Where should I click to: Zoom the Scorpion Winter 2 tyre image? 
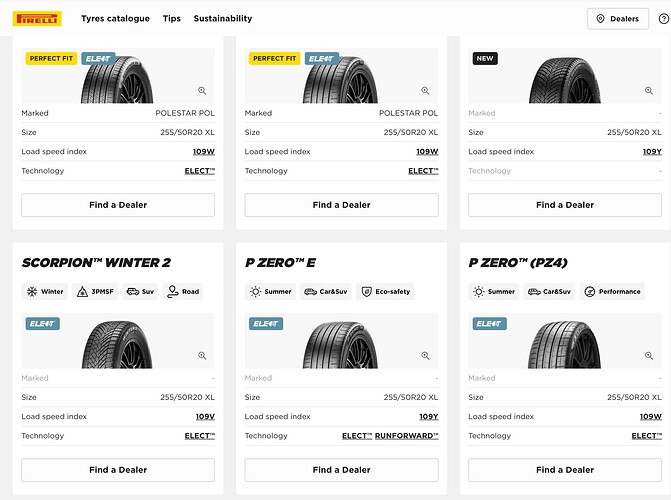click(202, 355)
